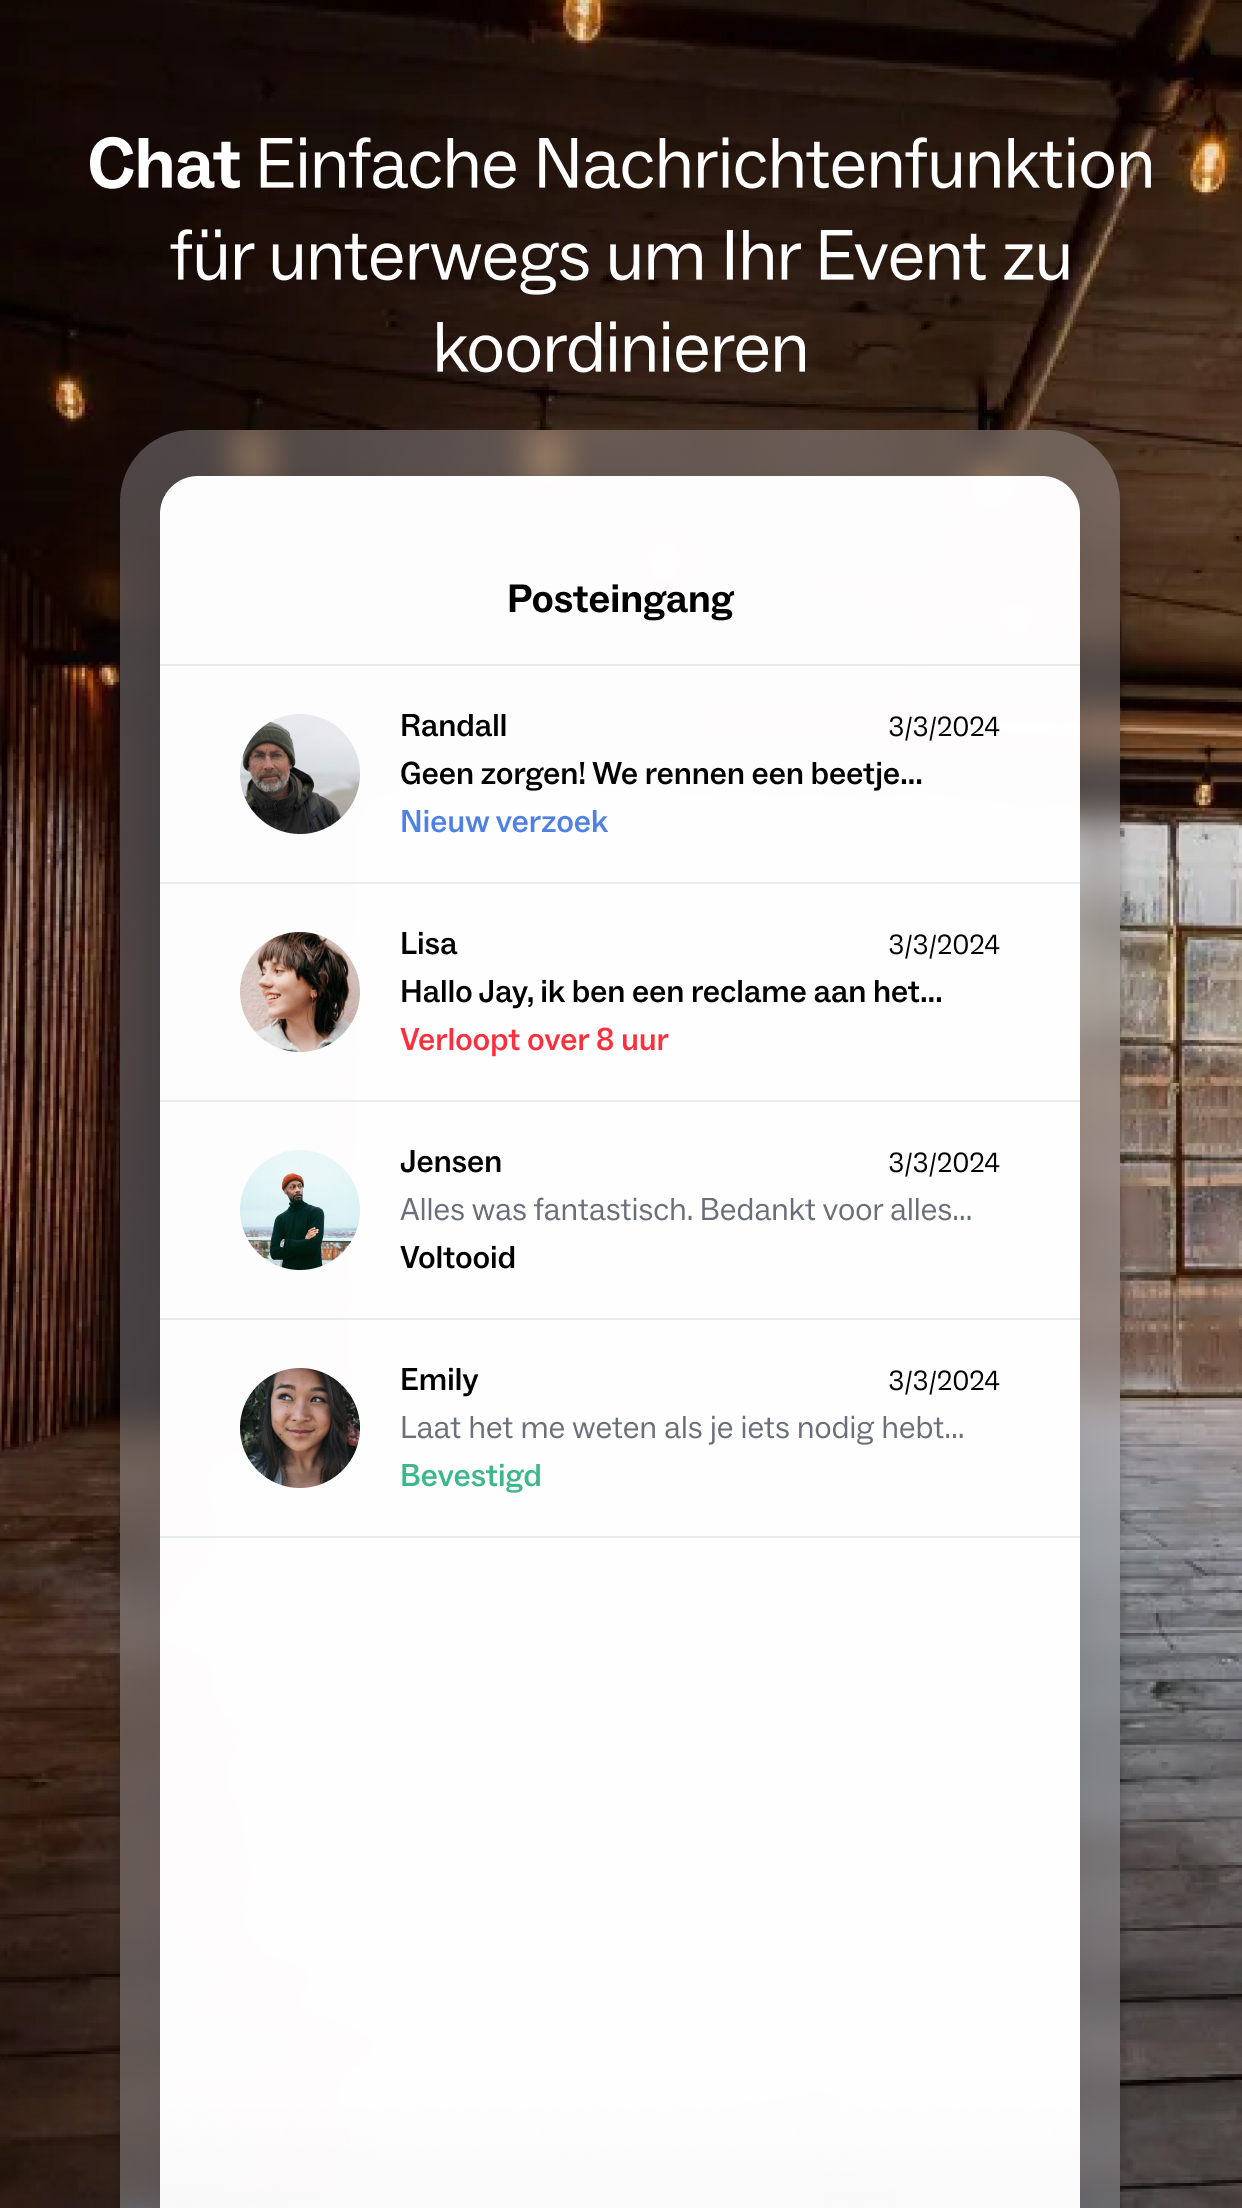Open Randall's profile avatar

coord(300,774)
